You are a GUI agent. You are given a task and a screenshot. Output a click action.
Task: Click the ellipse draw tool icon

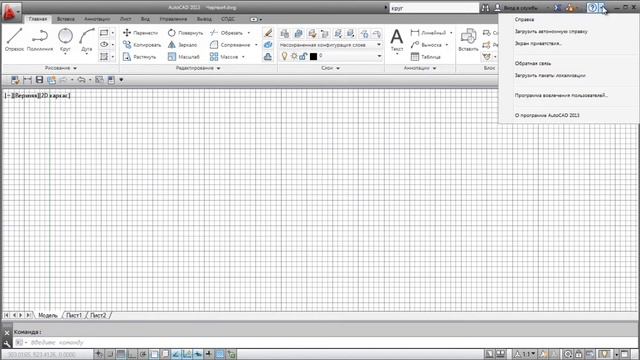[x=104, y=44]
